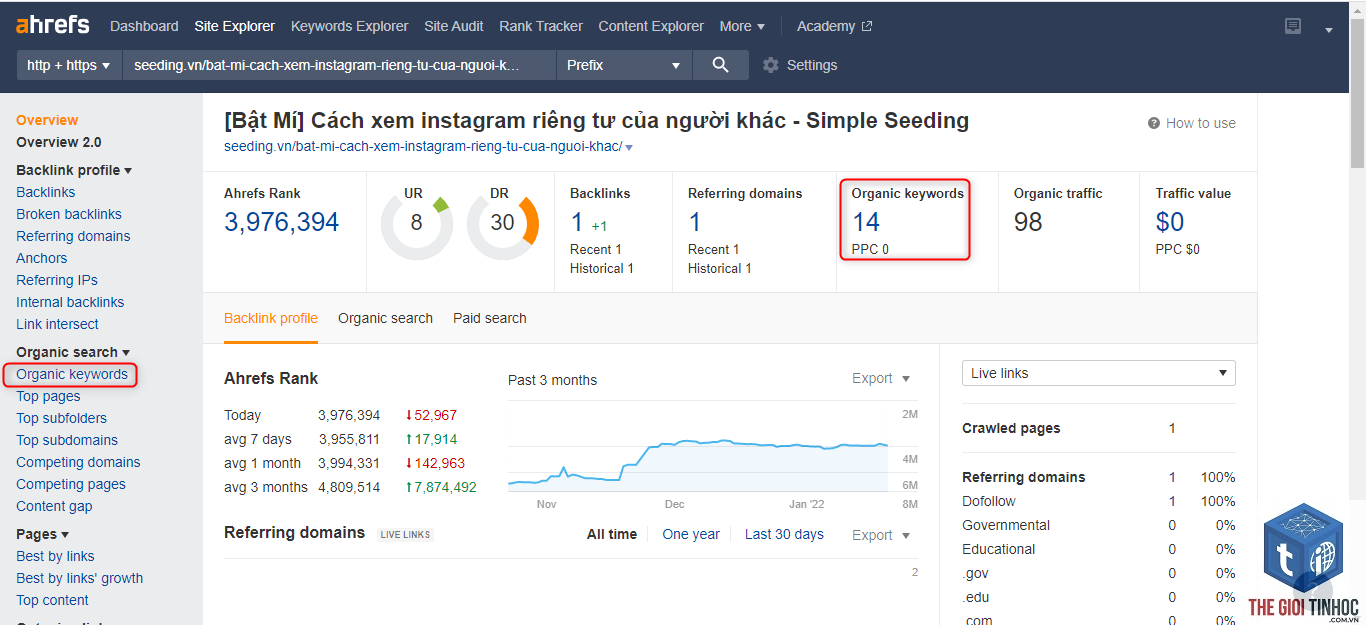This screenshot has height=625, width=1366.
Task: Click the How to use link
Action: pyautogui.click(x=1201, y=123)
